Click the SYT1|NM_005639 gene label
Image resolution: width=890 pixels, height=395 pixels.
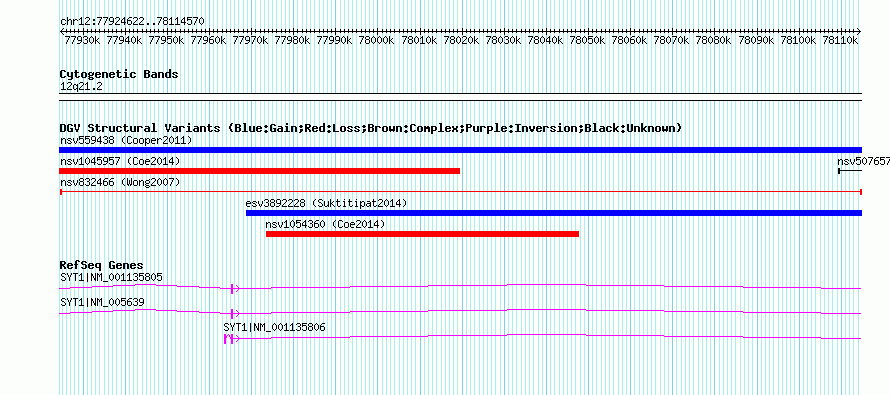click(102, 302)
